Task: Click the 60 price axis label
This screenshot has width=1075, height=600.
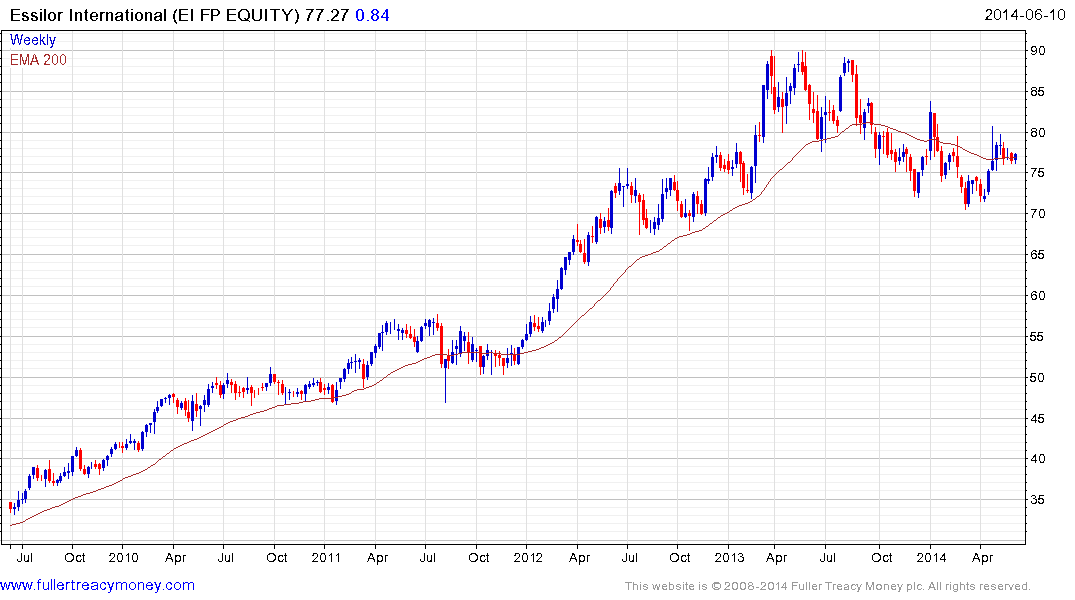Action: [1037, 296]
